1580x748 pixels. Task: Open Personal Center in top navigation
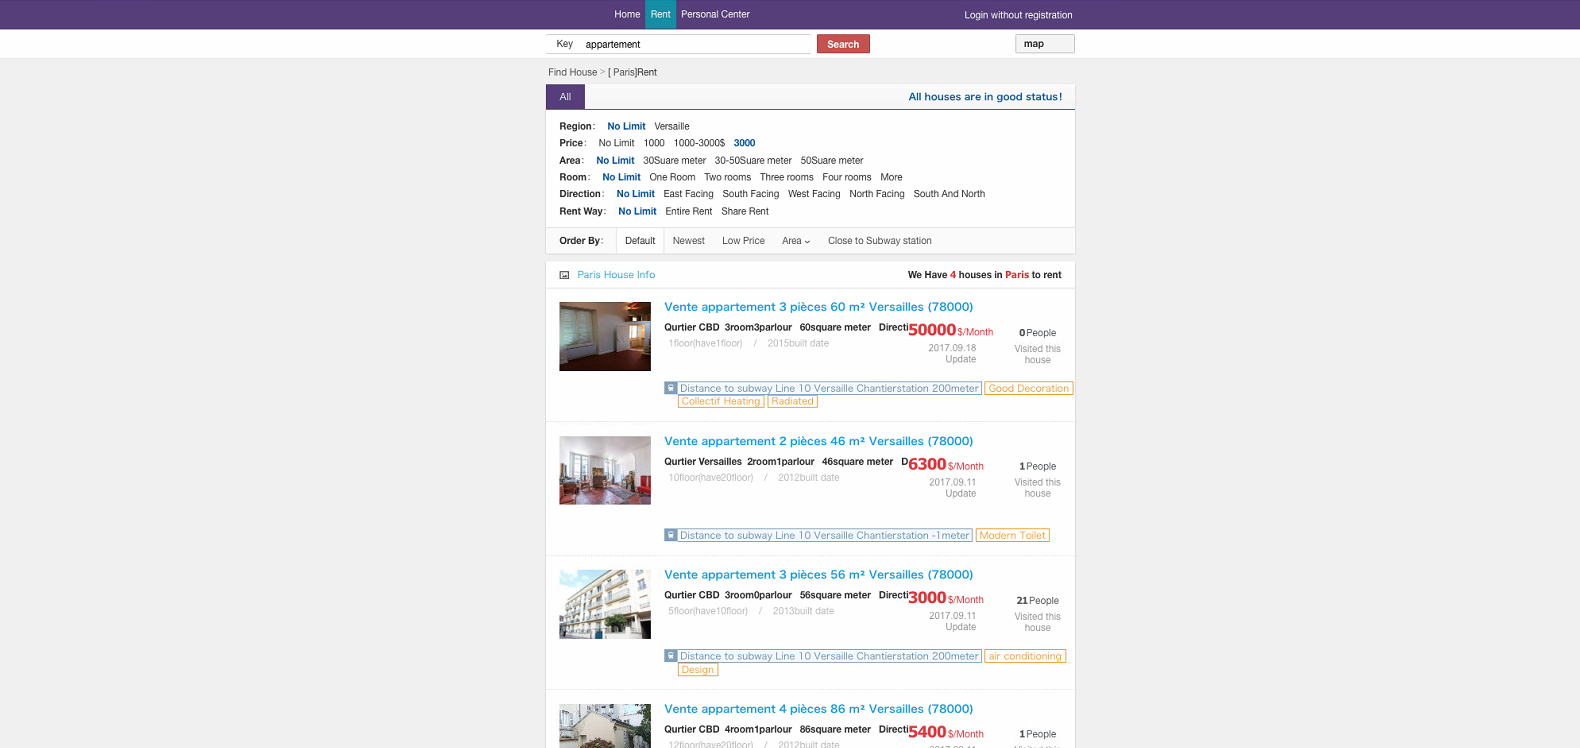(715, 14)
